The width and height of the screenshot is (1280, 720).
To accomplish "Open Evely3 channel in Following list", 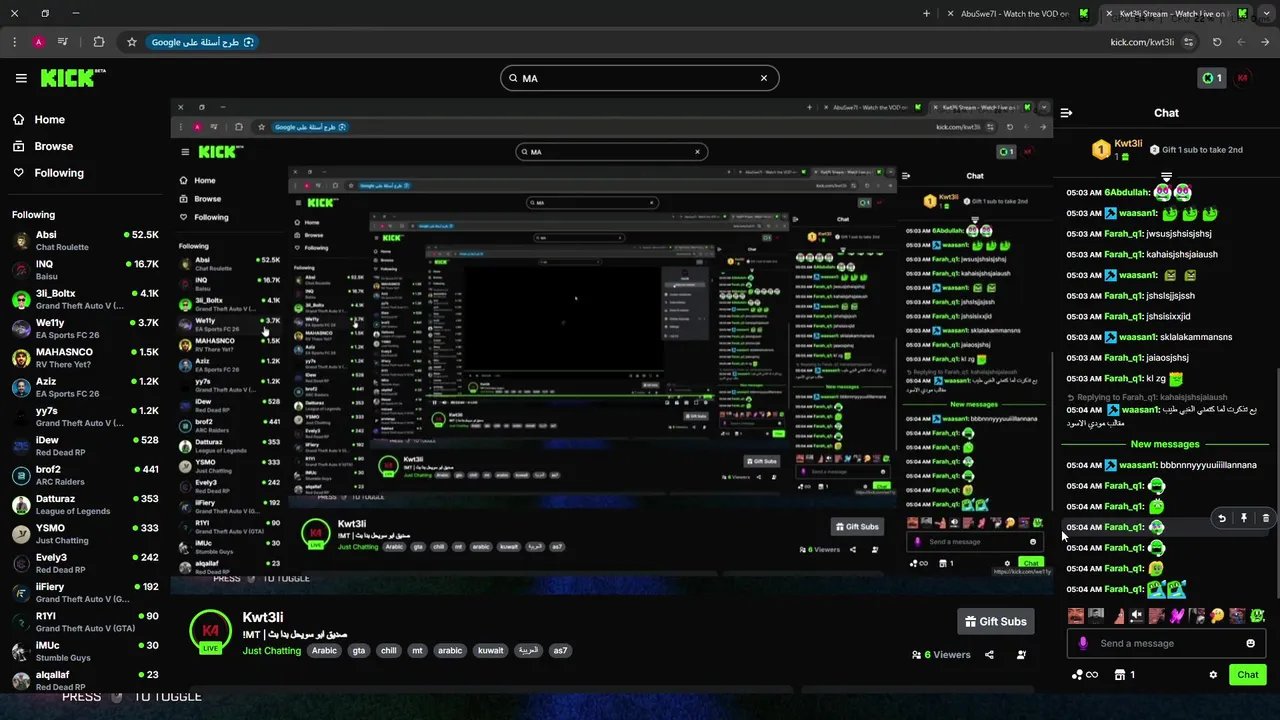I will tap(85, 563).
